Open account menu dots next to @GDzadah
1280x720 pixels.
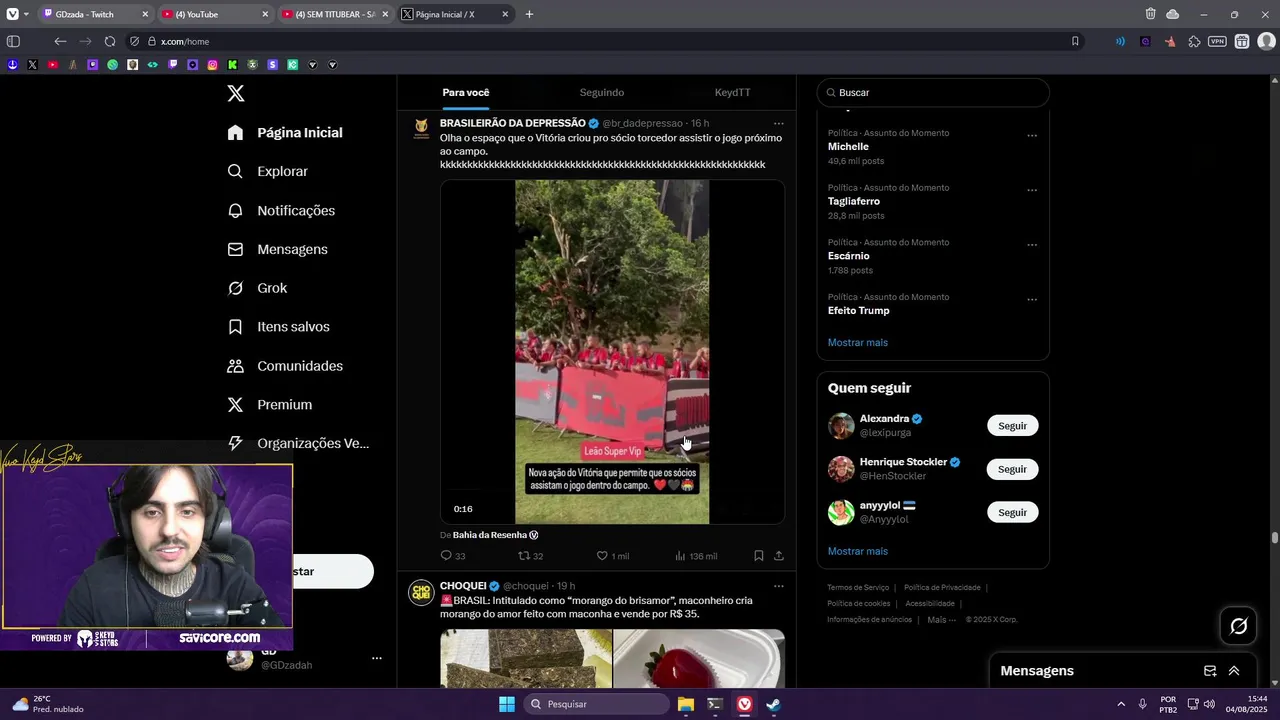pos(377,658)
